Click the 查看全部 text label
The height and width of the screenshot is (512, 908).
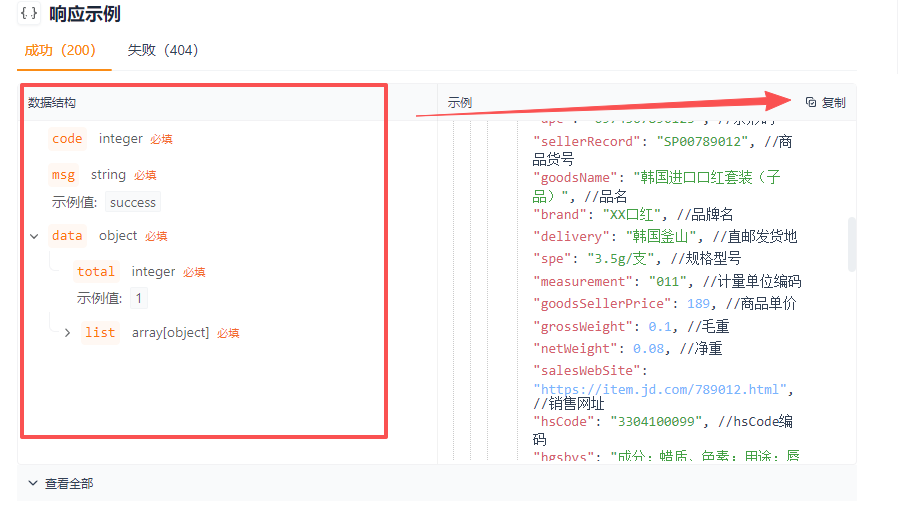tap(69, 483)
